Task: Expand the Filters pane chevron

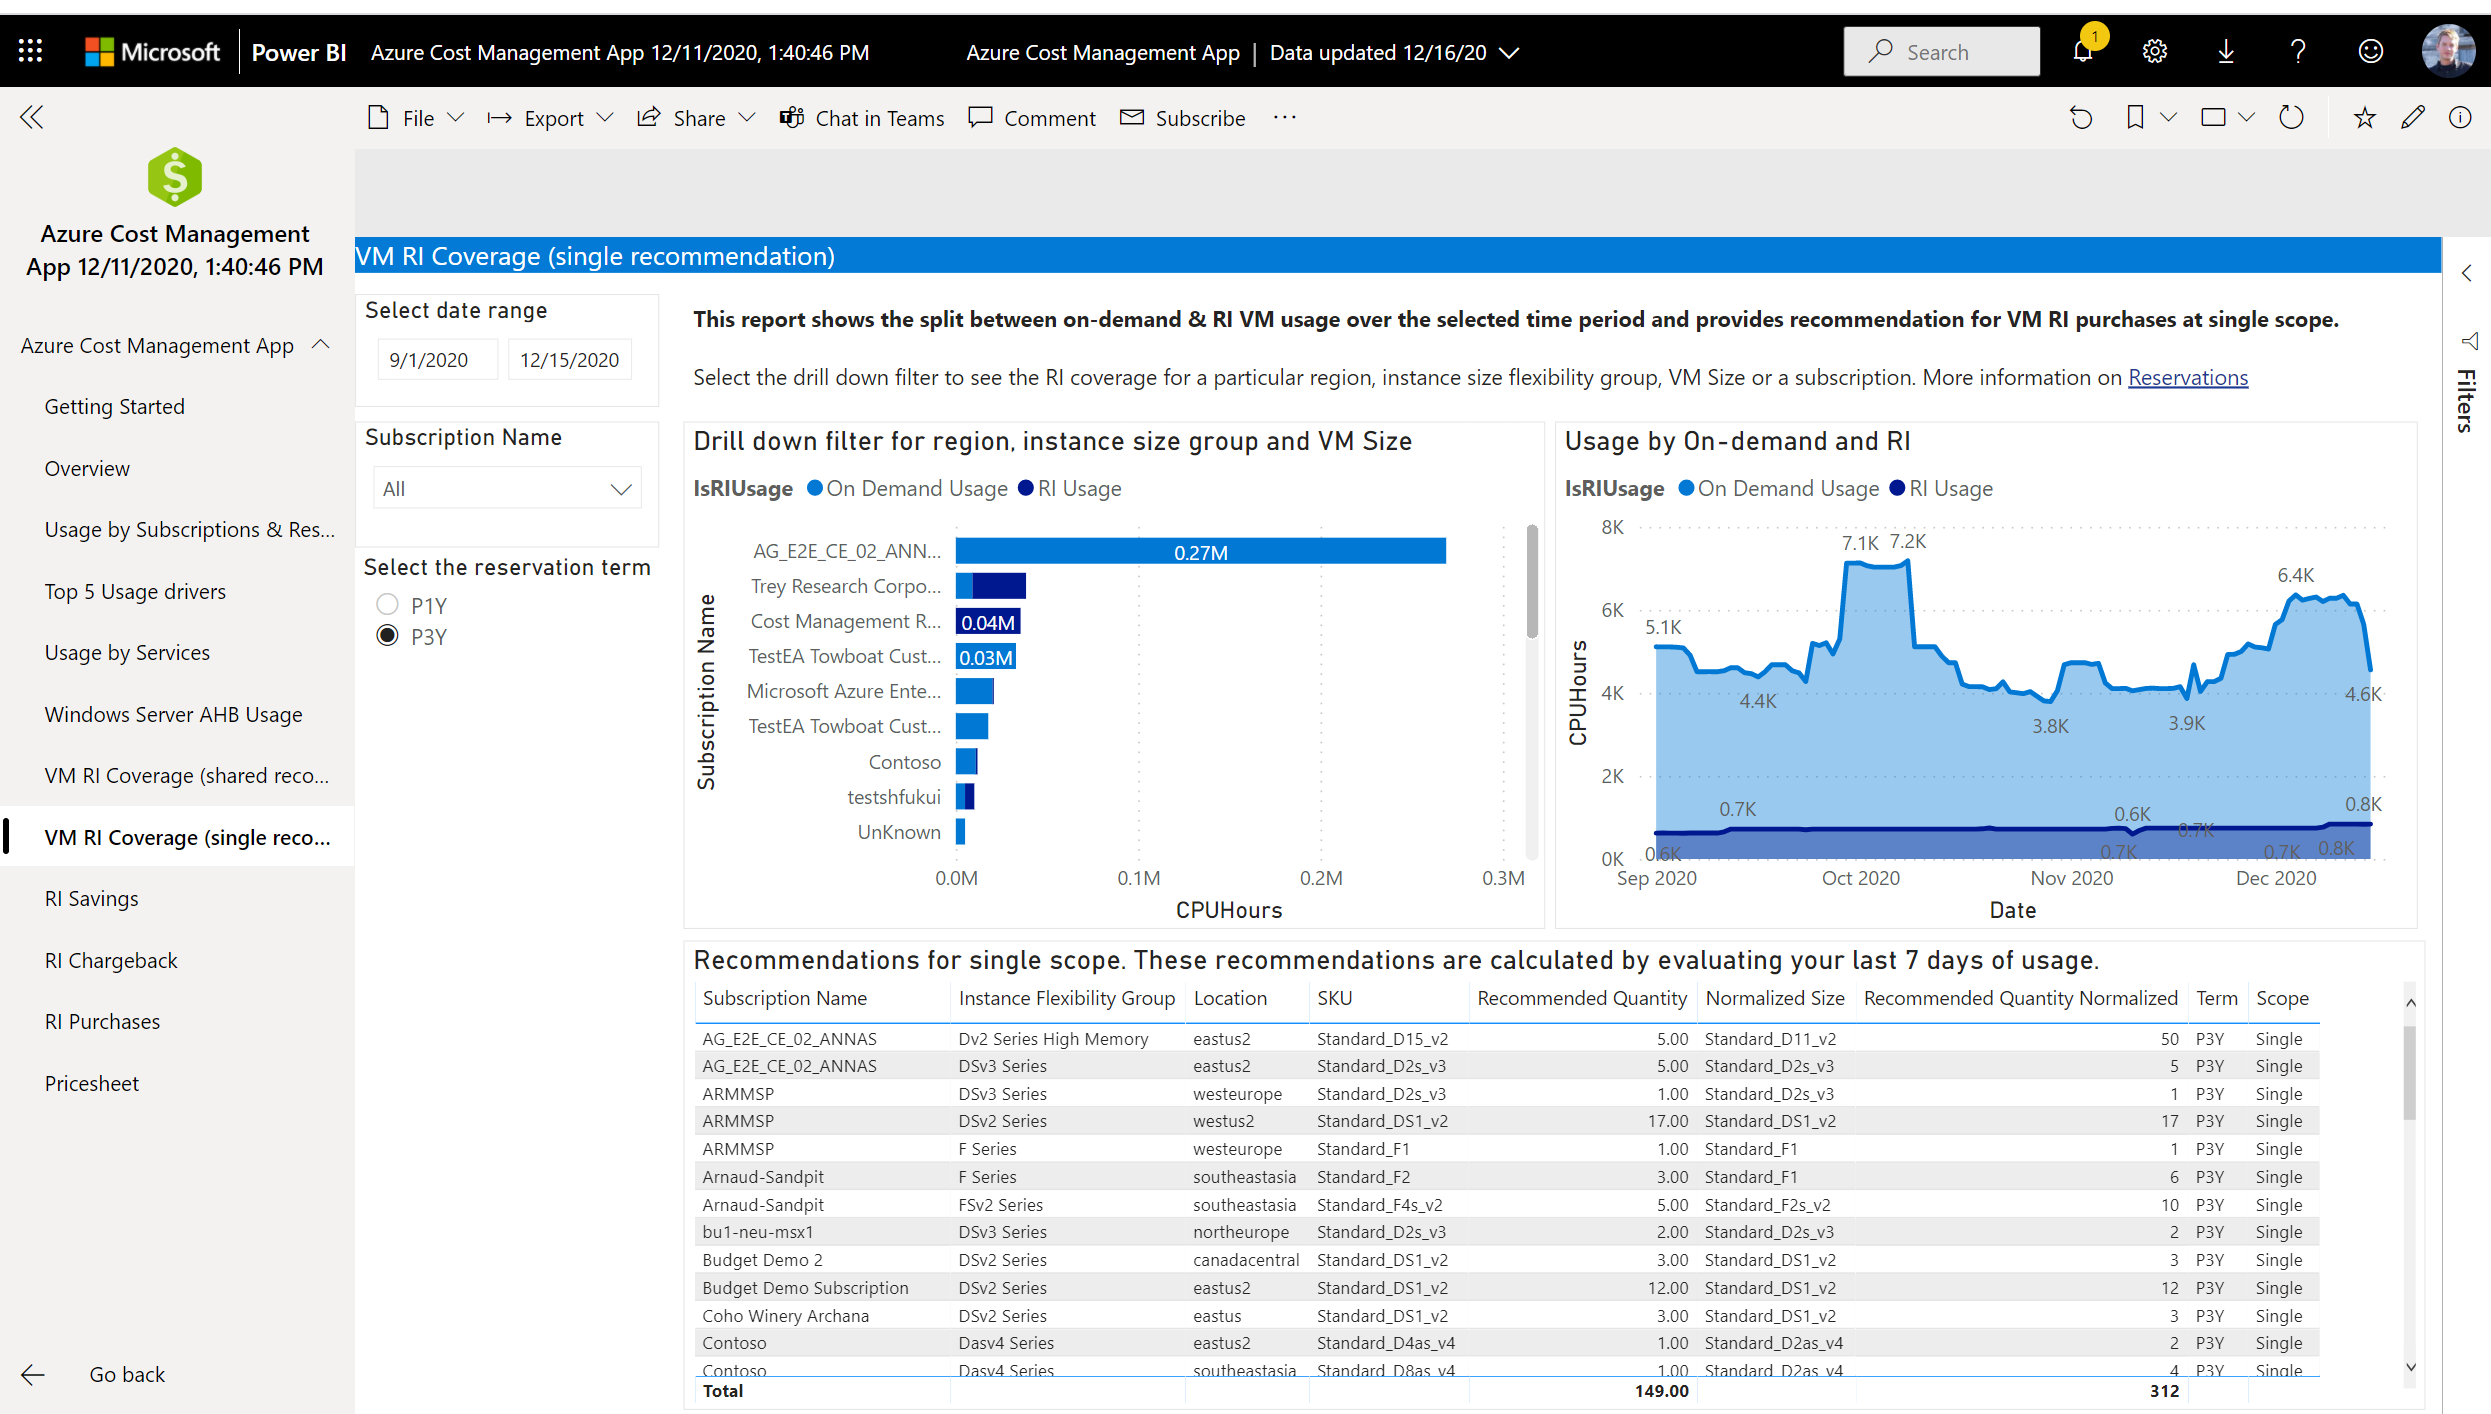Action: 2467,273
